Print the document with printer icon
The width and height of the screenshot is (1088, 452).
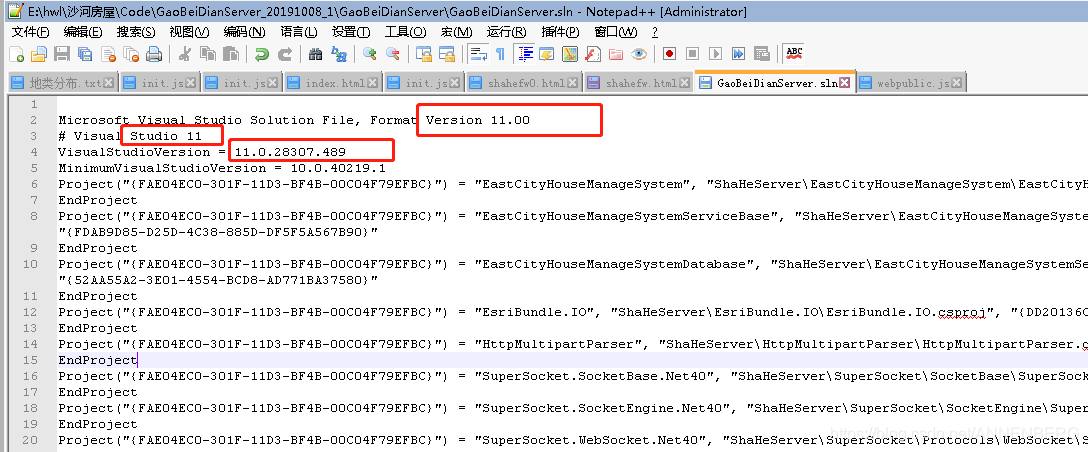(x=154, y=54)
